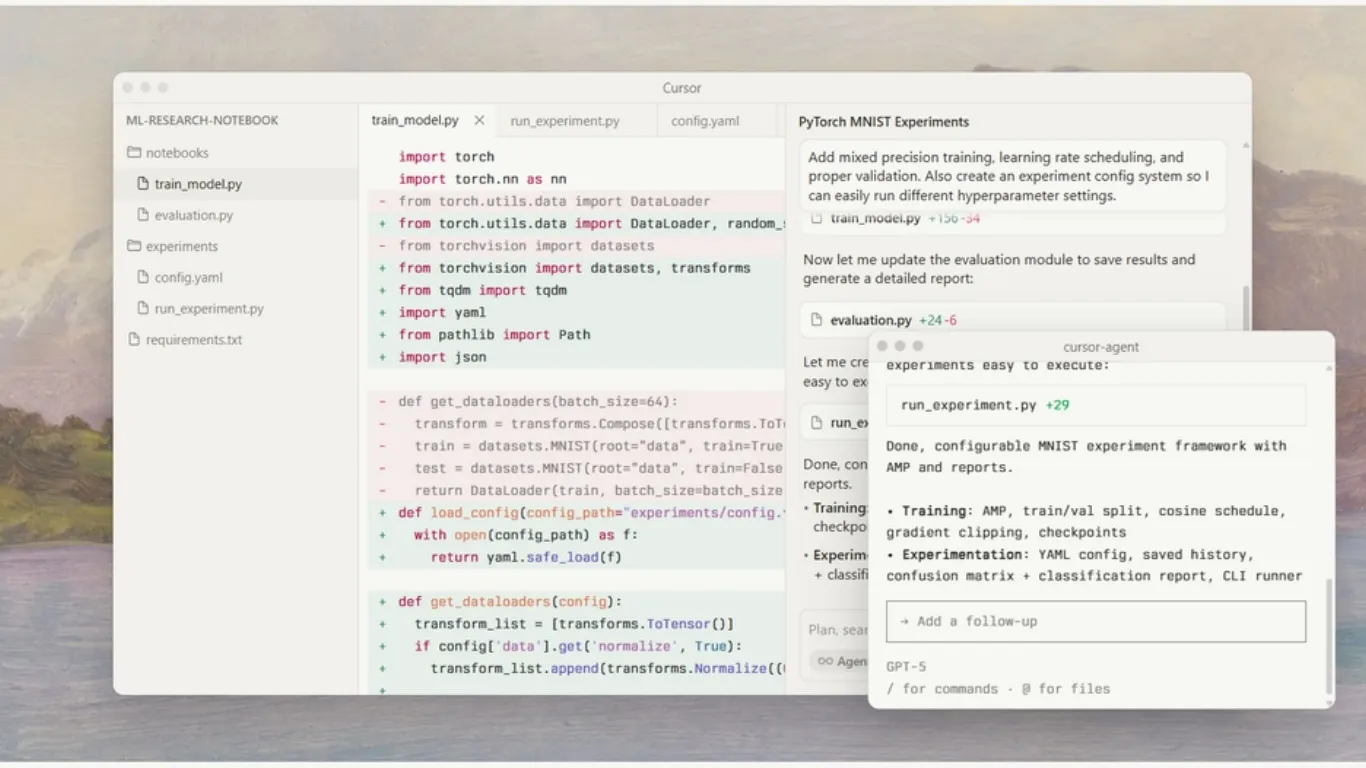Click file icon beside config.yaml in sidebar

[143, 278]
